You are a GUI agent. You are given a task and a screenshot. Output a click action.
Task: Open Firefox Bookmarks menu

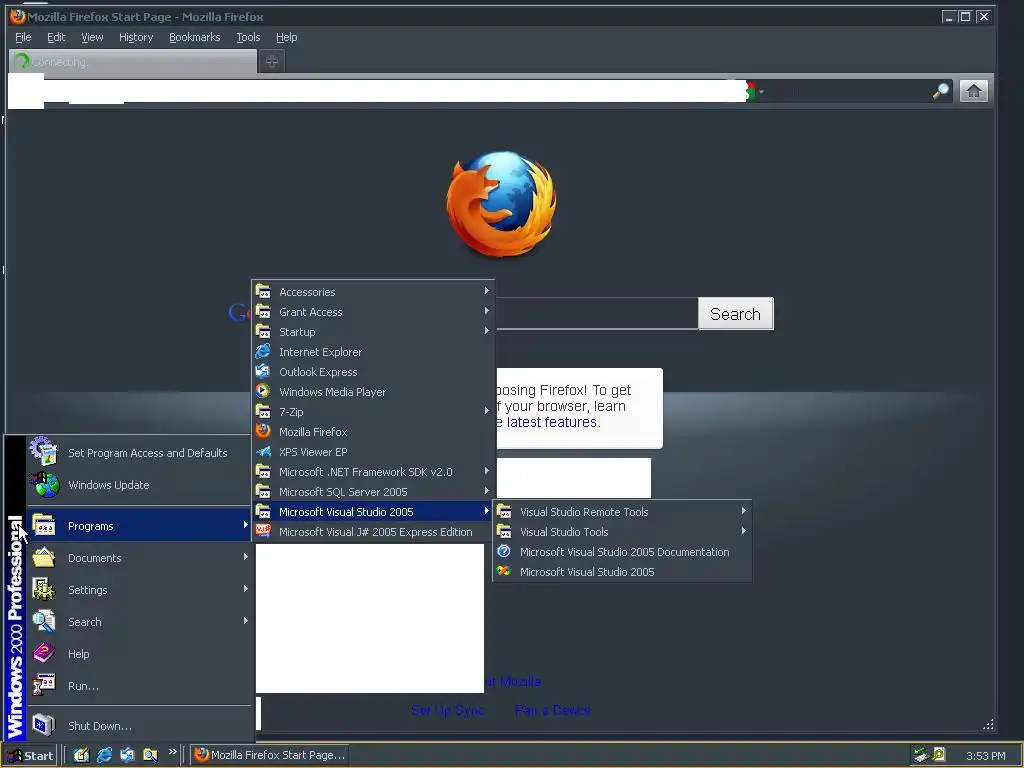pyautogui.click(x=195, y=37)
